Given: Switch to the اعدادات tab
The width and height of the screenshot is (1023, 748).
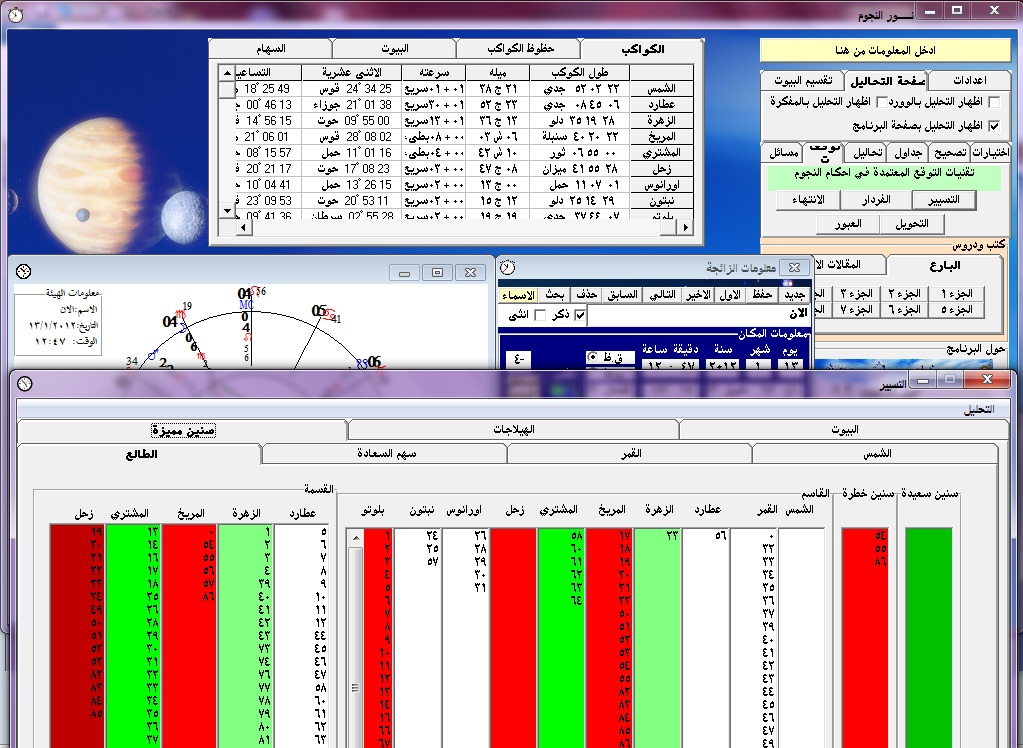Looking at the screenshot, I should [970, 80].
